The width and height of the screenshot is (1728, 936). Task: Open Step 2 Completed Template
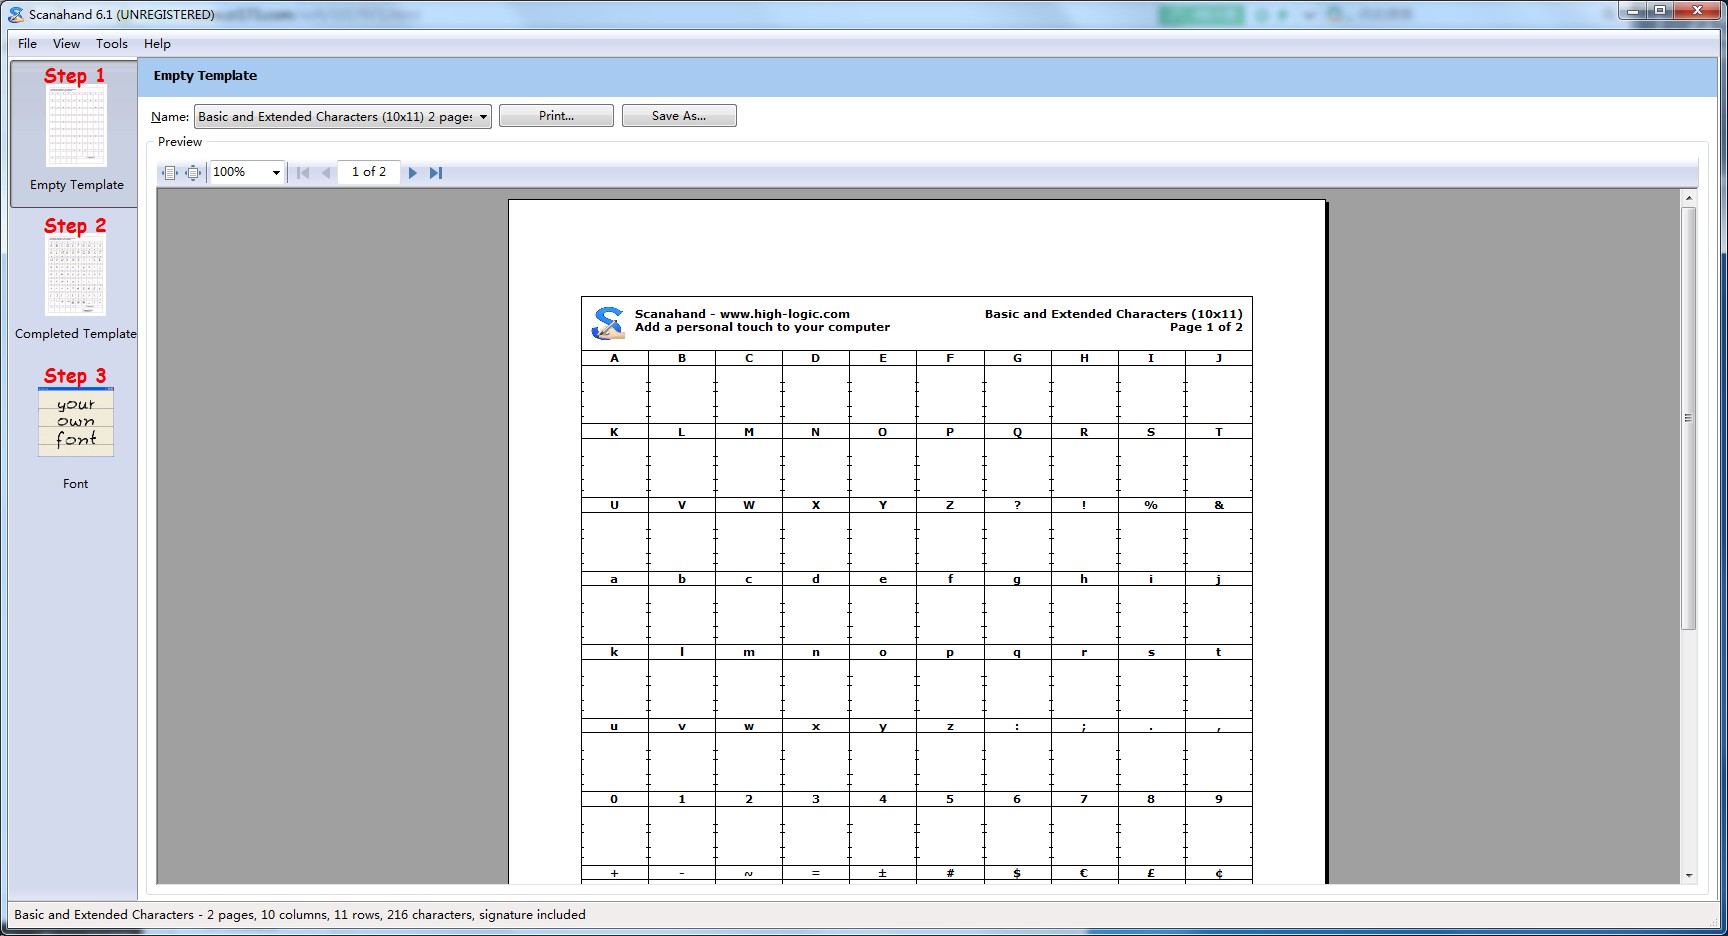coord(75,279)
